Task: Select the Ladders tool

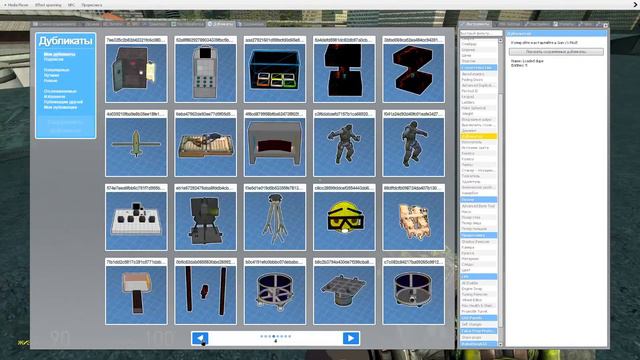Action: 478,102
